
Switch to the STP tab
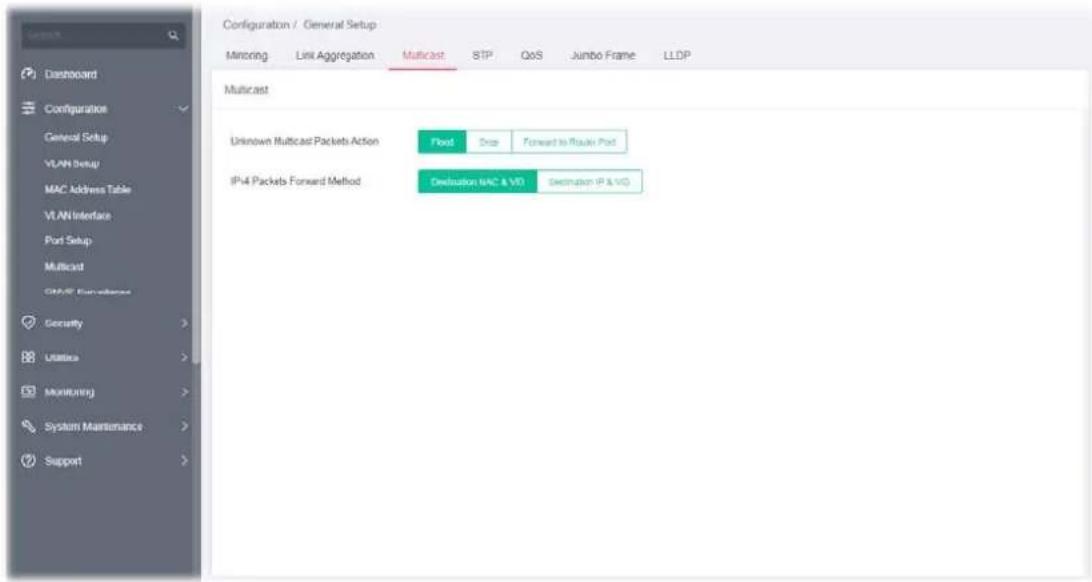click(483, 56)
